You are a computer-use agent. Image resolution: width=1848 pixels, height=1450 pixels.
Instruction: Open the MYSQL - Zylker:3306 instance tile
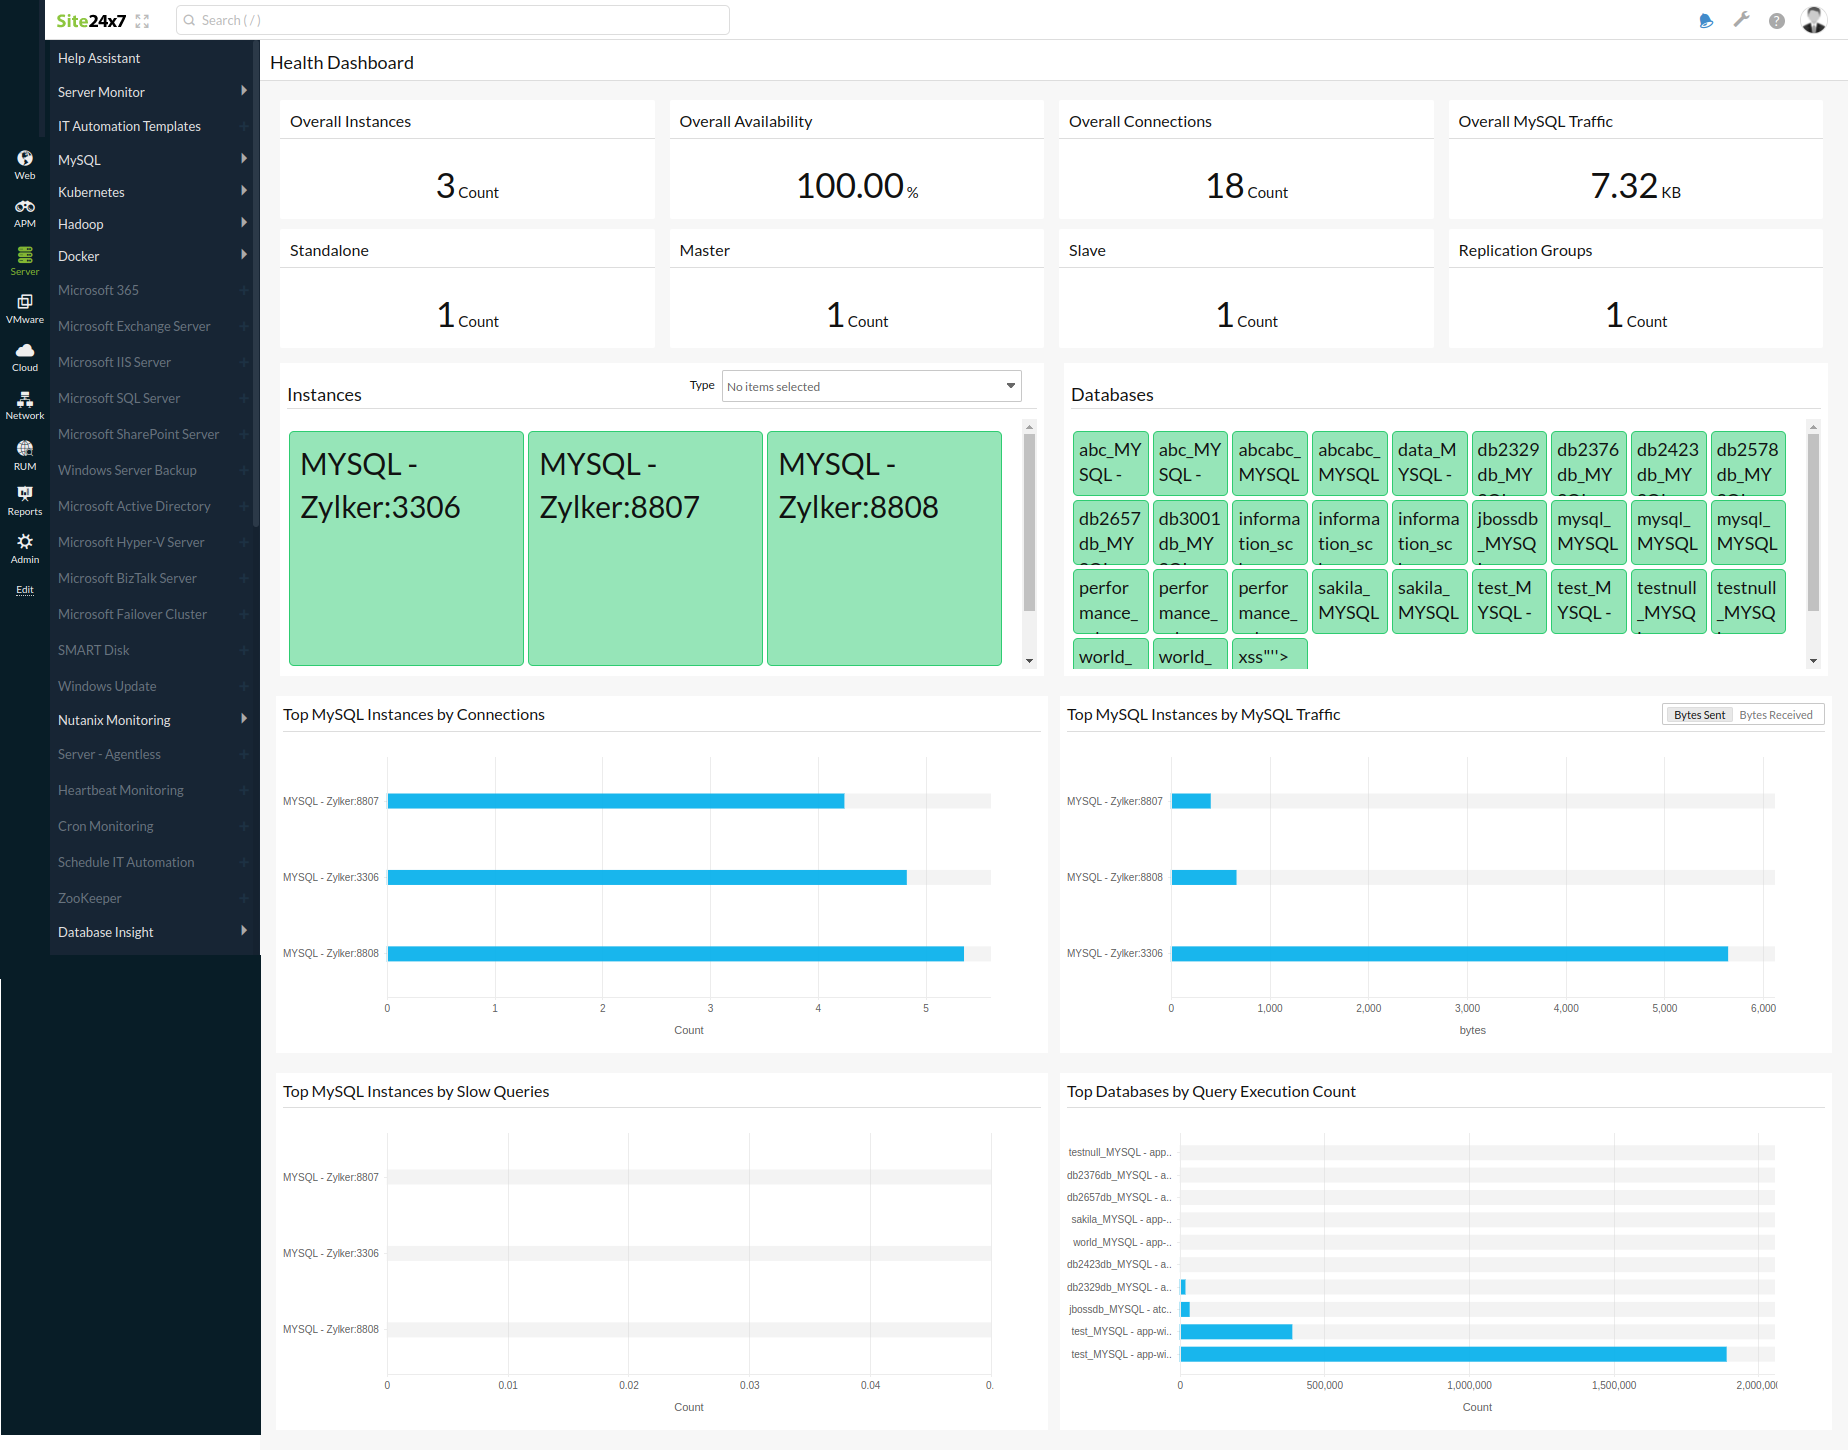[406, 548]
